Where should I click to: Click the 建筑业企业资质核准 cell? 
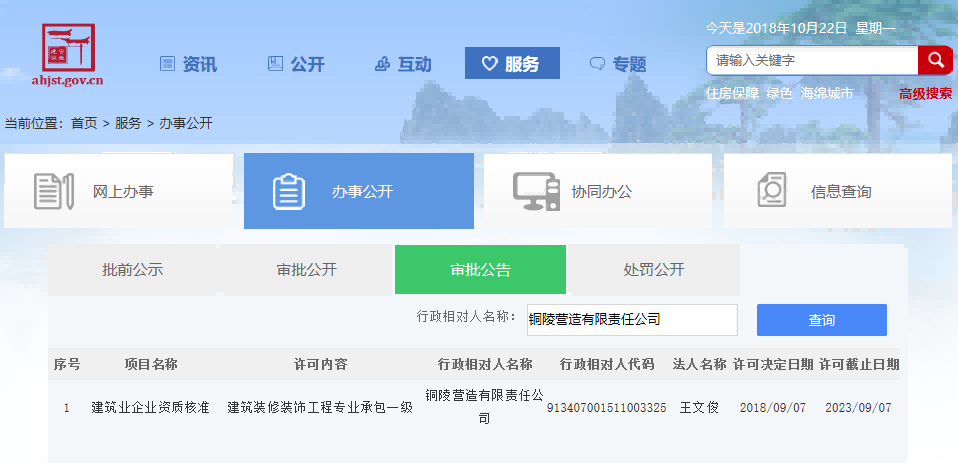(x=150, y=408)
